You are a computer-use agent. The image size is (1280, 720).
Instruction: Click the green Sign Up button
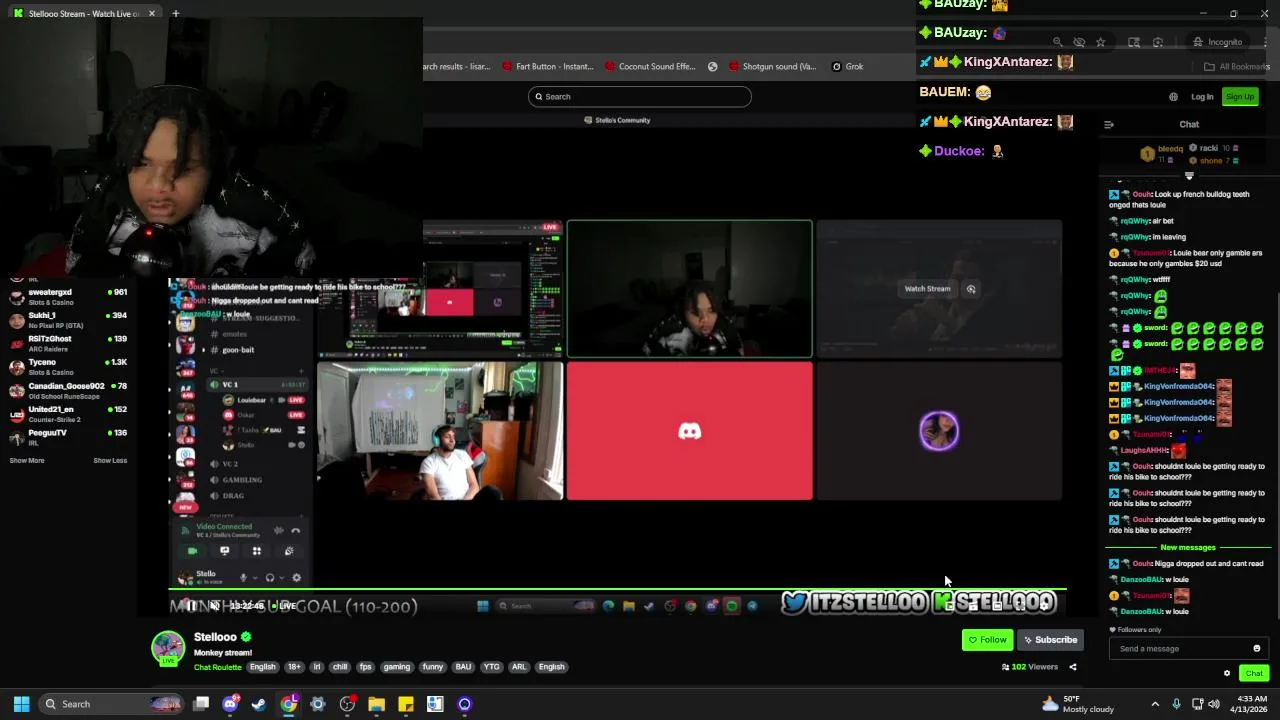[x=1239, y=97]
